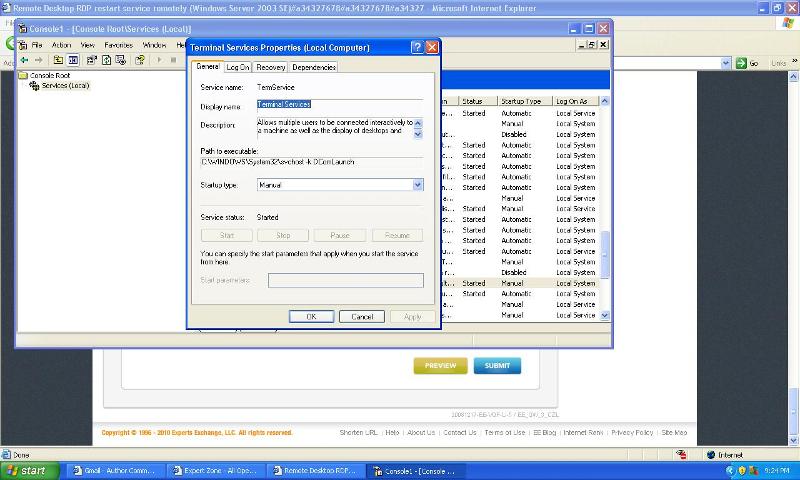Click the Export List toolbar icon
The width and height of the screenshot is (800, 480).
coord(120,60)
